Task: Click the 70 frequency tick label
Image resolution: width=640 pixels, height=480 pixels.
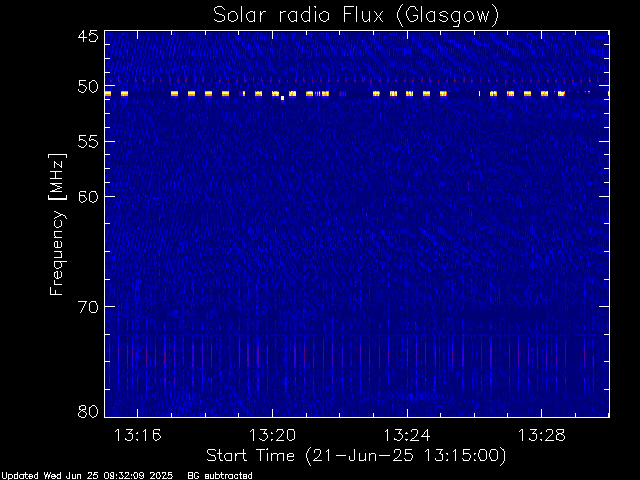Action: [88, 307]
